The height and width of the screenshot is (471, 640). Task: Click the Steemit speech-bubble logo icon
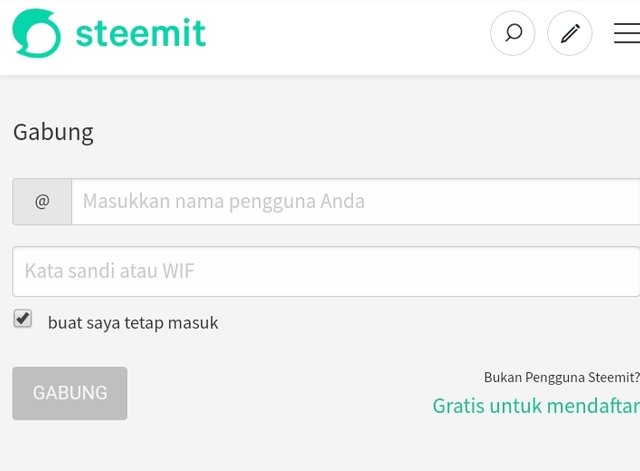coord(36,33)
